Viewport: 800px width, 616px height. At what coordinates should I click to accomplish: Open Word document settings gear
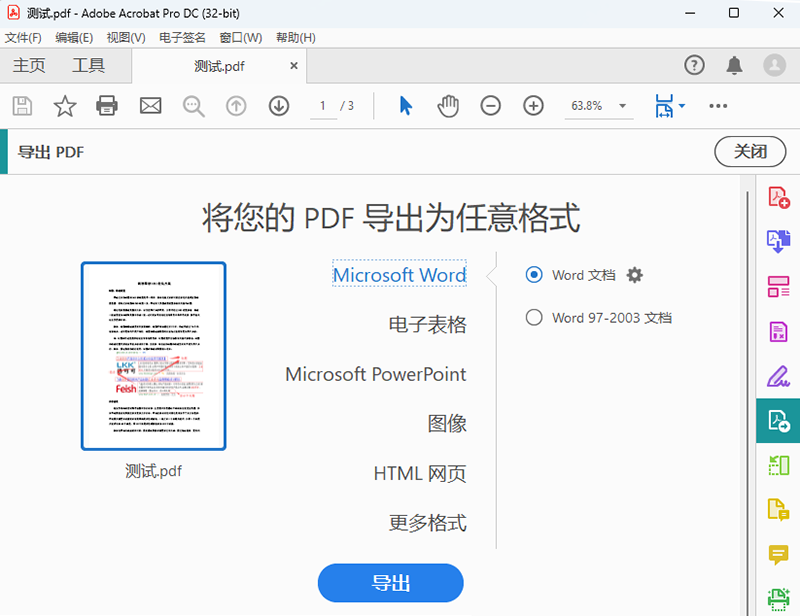635,275
